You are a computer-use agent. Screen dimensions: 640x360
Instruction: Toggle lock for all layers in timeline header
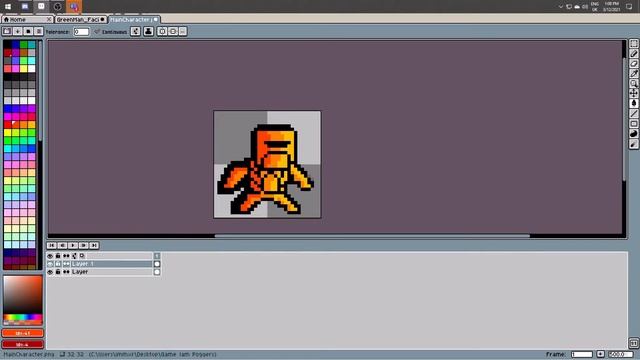point(58,256)
